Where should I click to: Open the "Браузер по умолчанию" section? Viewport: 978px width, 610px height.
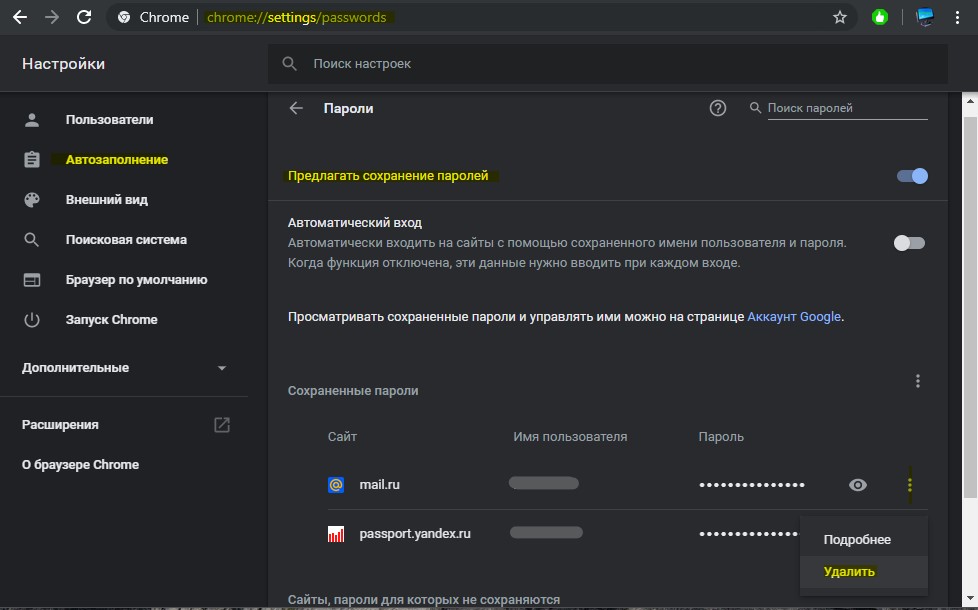point(137,279)
